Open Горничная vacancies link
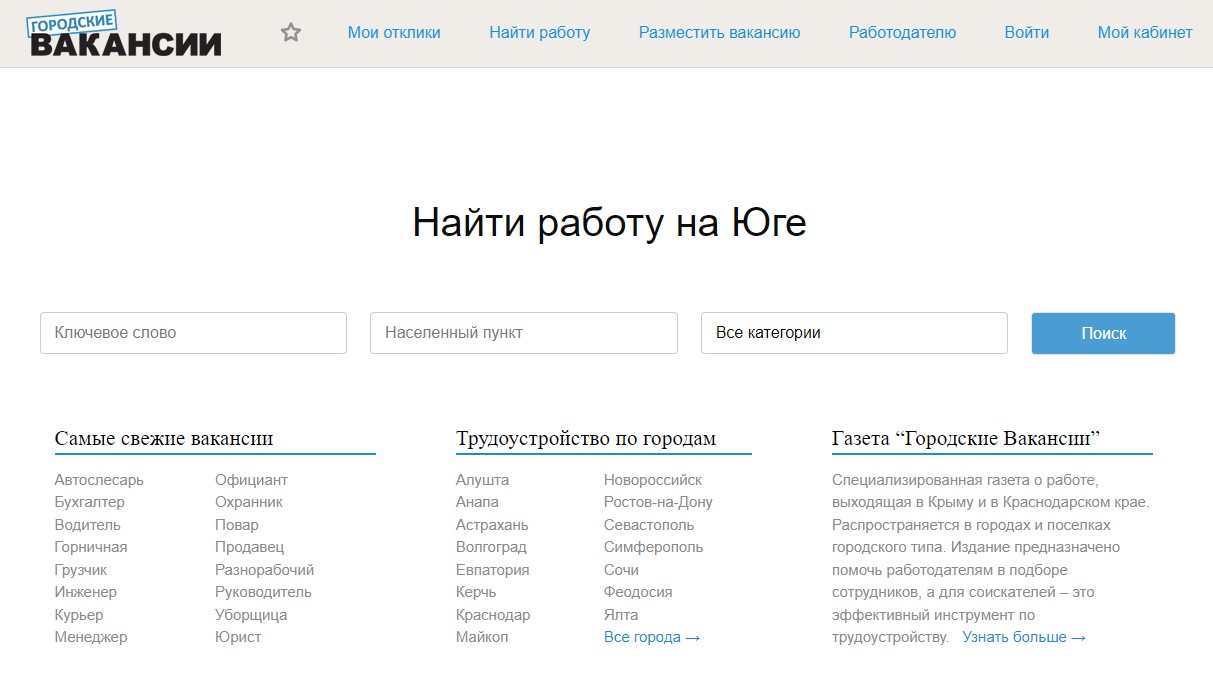The width and height of the screenshot is (1213, 680). (x=91, y=547)
